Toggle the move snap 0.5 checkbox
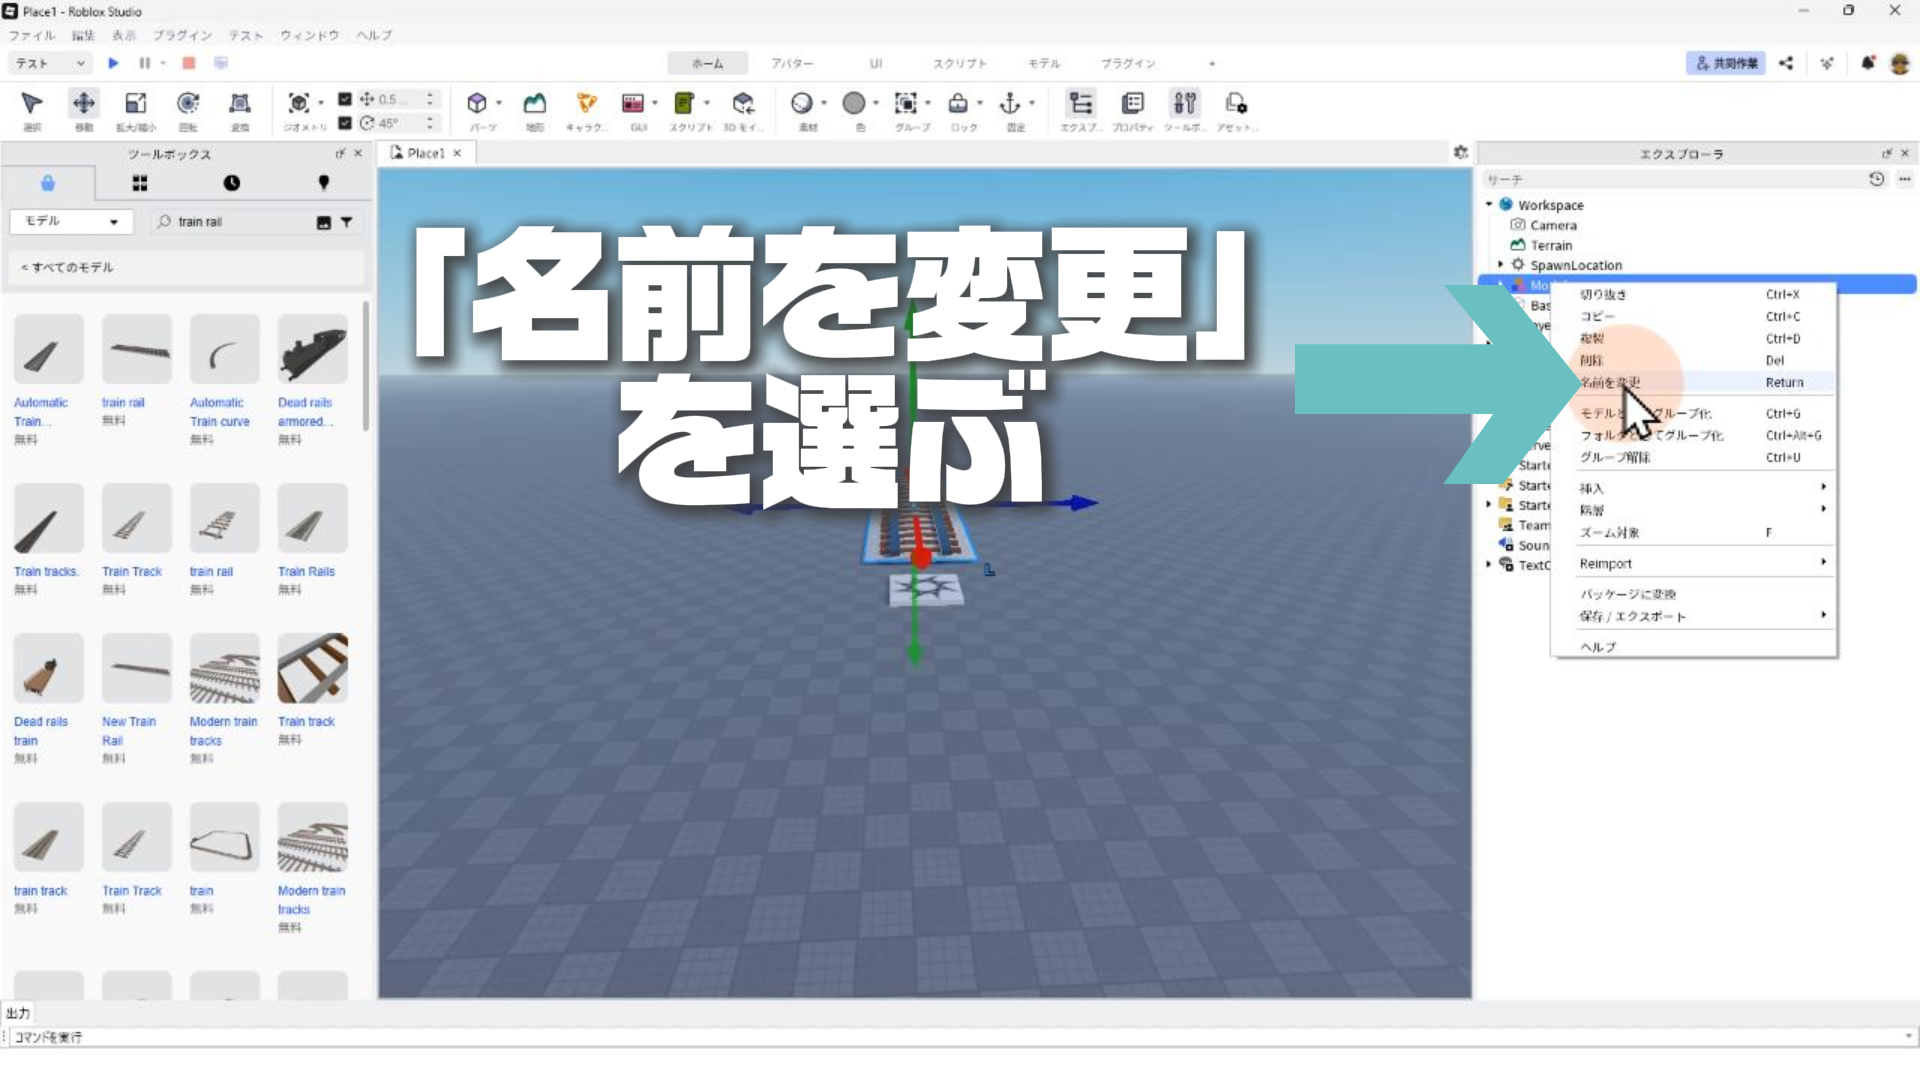 pyautogui.click(x=345, y=99)
